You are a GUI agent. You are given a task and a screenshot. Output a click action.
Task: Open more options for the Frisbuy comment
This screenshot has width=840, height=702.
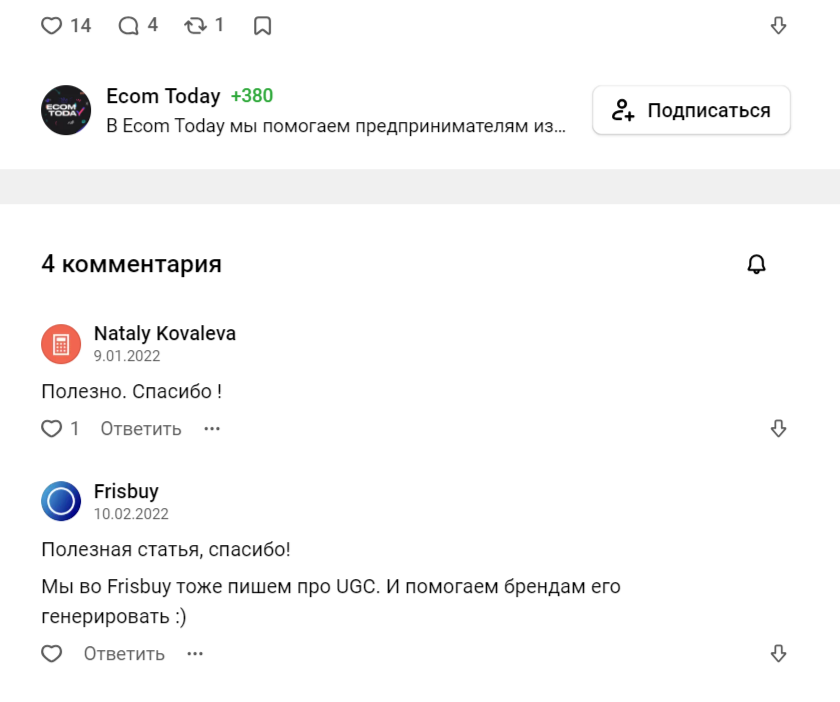coord(195,654)
